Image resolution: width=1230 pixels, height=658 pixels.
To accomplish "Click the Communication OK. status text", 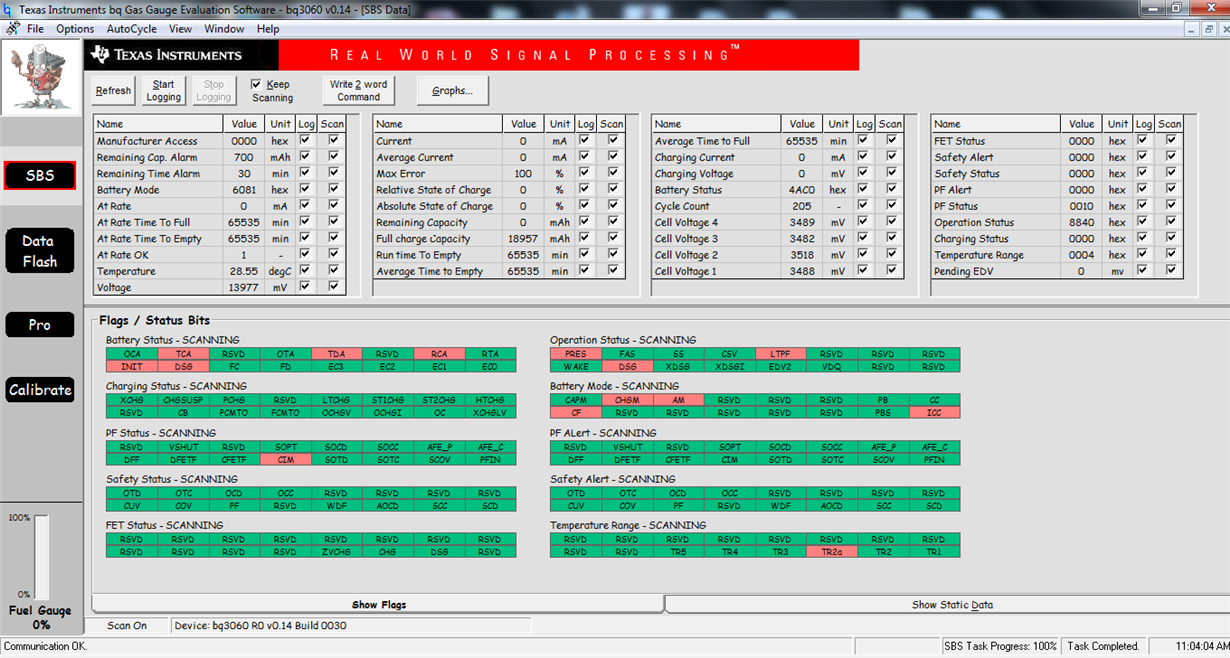I will click(x=46, y=646).
